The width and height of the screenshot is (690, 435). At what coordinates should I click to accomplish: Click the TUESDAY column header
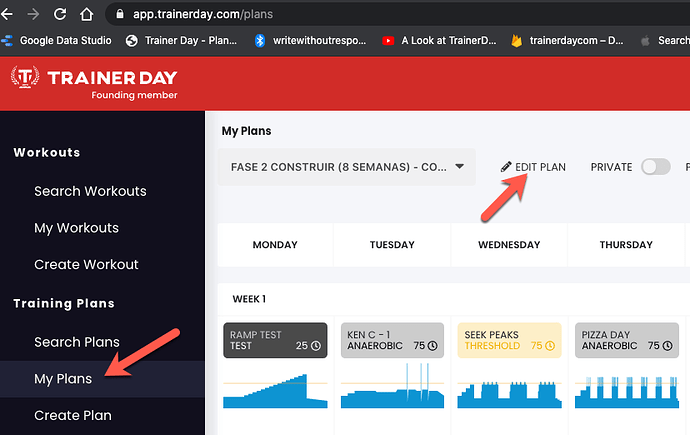point(392,245)
